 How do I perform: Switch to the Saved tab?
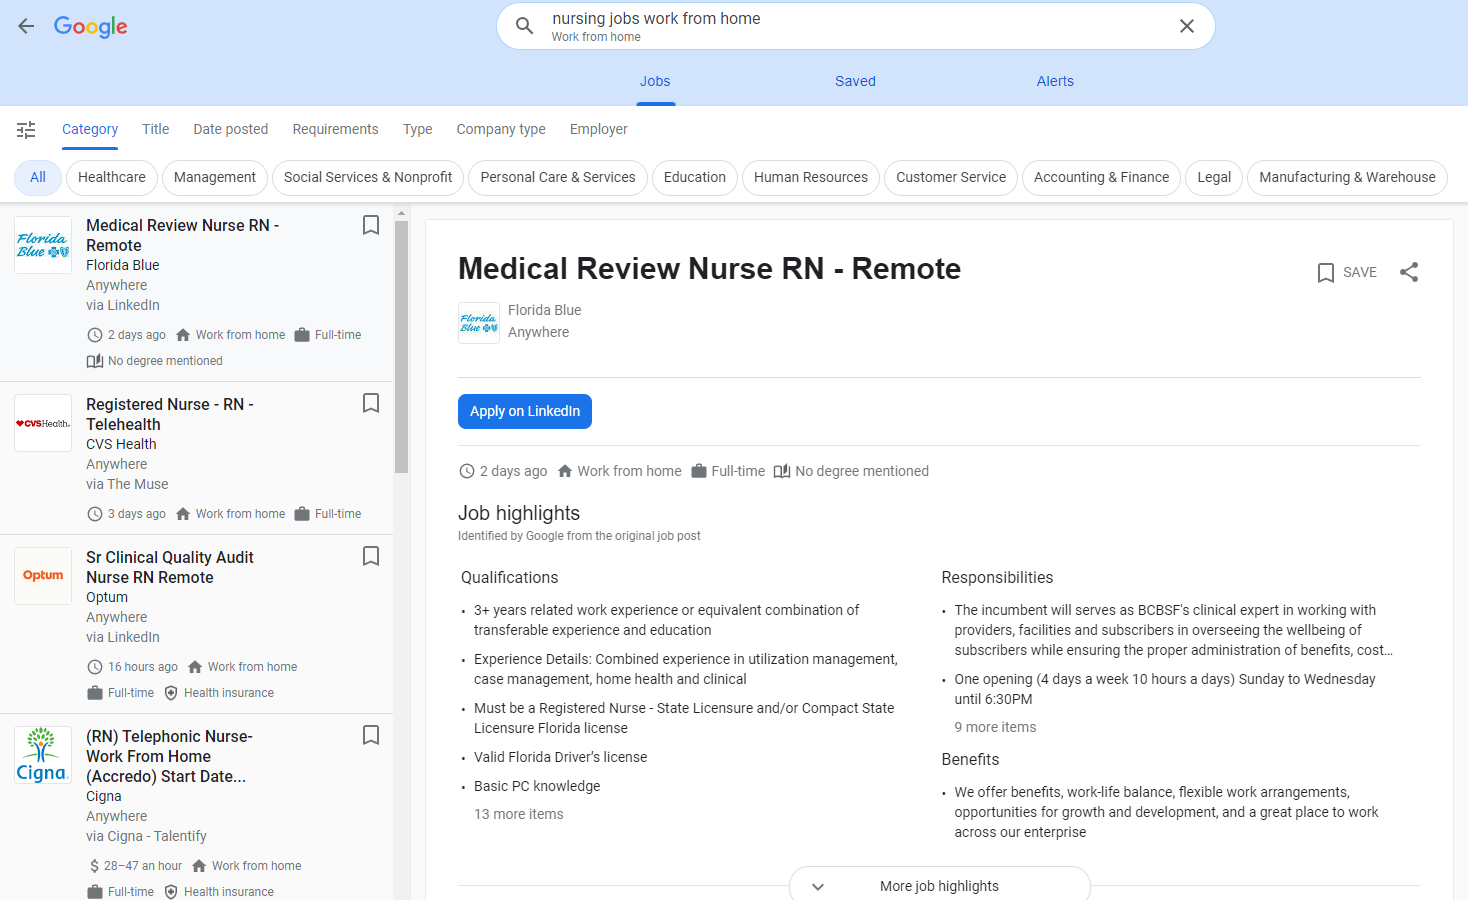(855, 81)
